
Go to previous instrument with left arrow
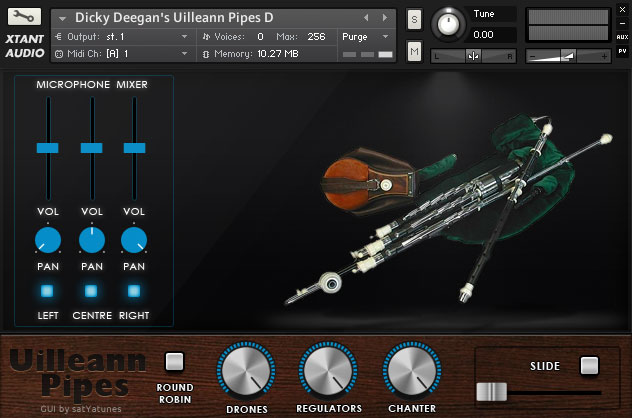pyautogui.click(x=366, y=17)
